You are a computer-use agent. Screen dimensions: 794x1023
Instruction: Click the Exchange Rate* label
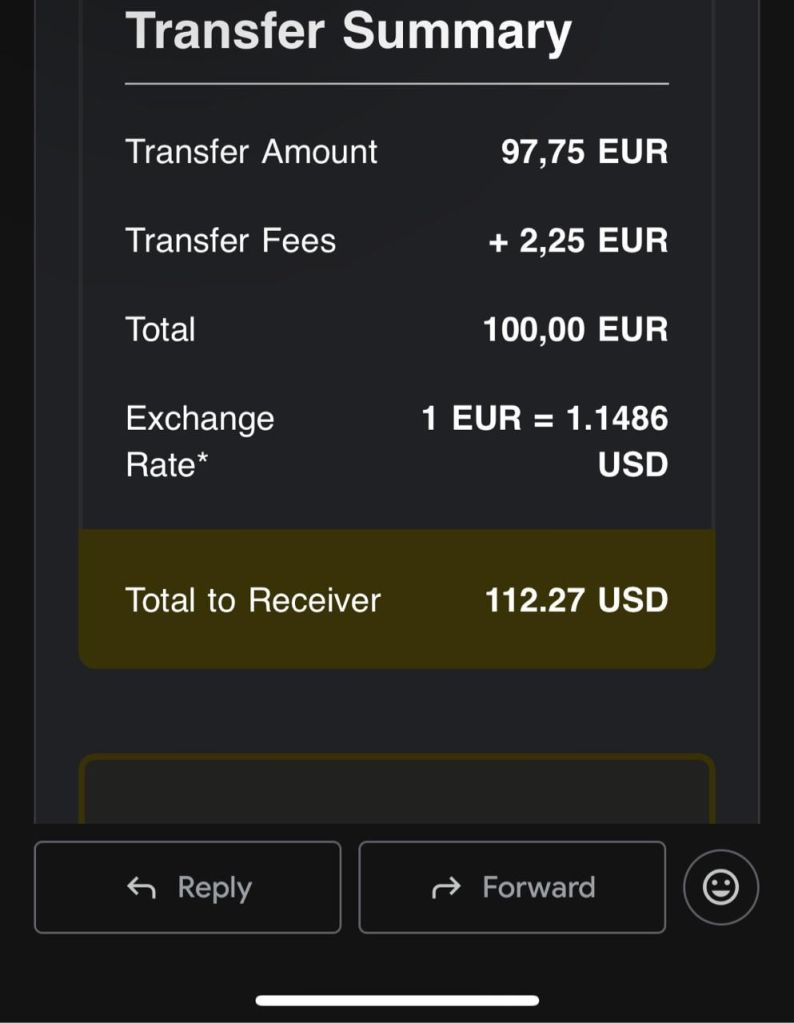pyautogui.click(x=199, y=441)
